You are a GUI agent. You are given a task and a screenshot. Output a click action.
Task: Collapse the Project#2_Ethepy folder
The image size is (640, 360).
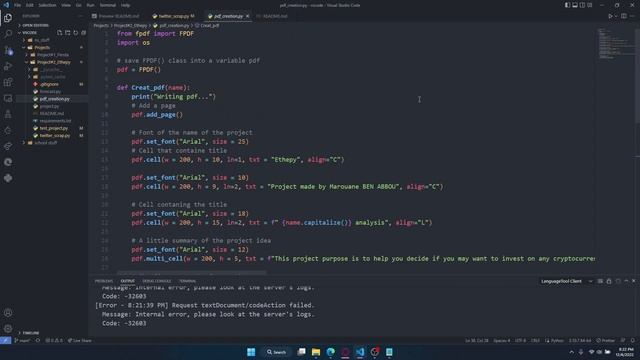pos(53,62)
